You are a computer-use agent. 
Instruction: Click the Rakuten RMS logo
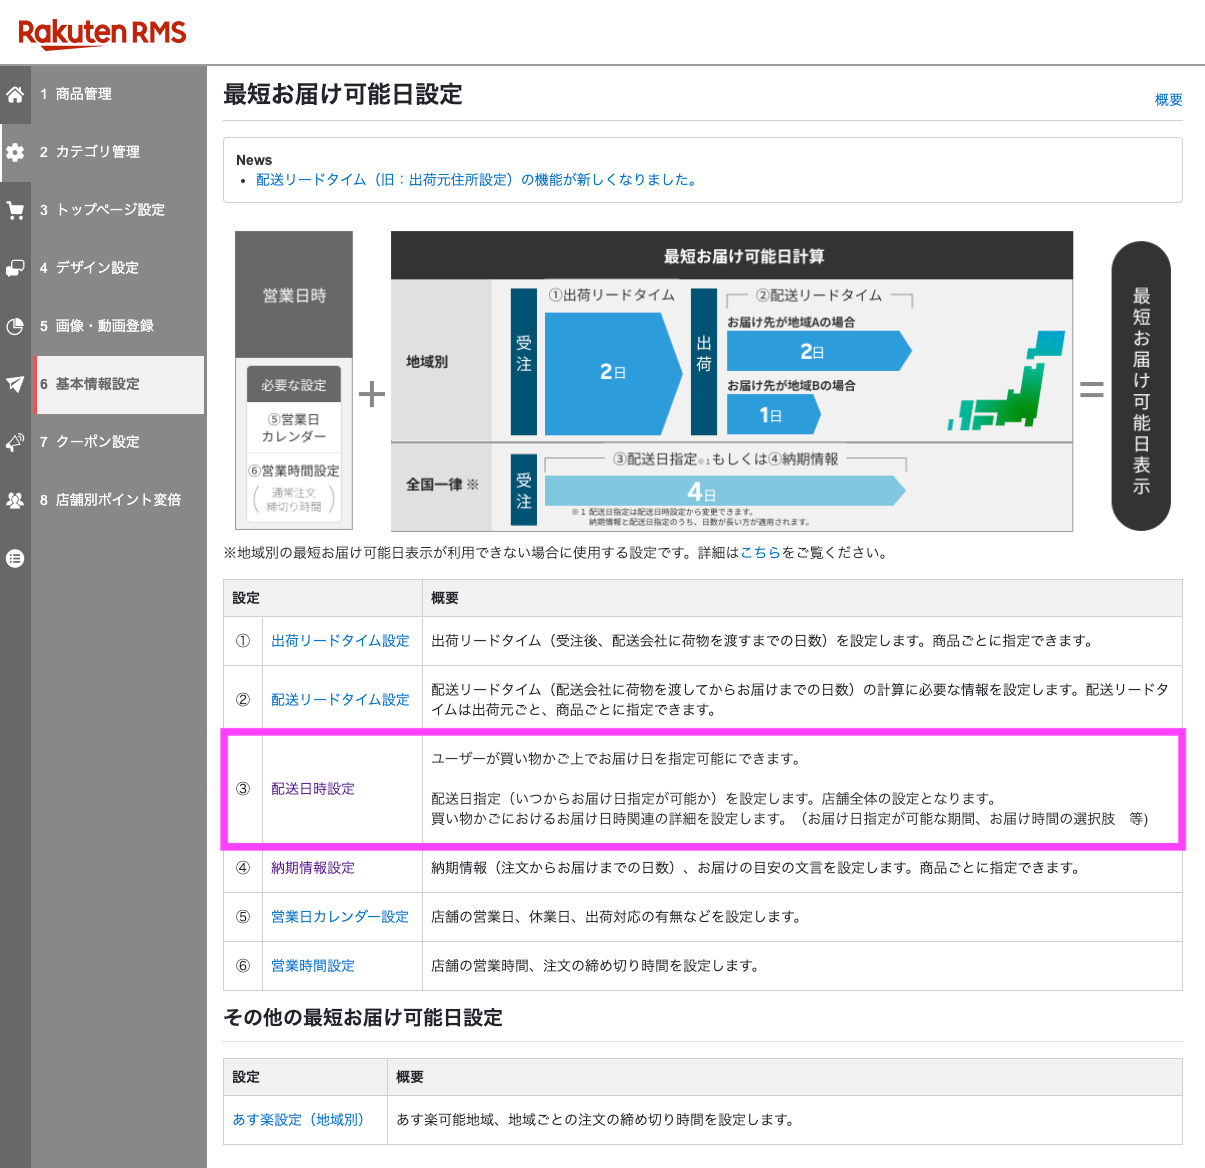point(102,33)
